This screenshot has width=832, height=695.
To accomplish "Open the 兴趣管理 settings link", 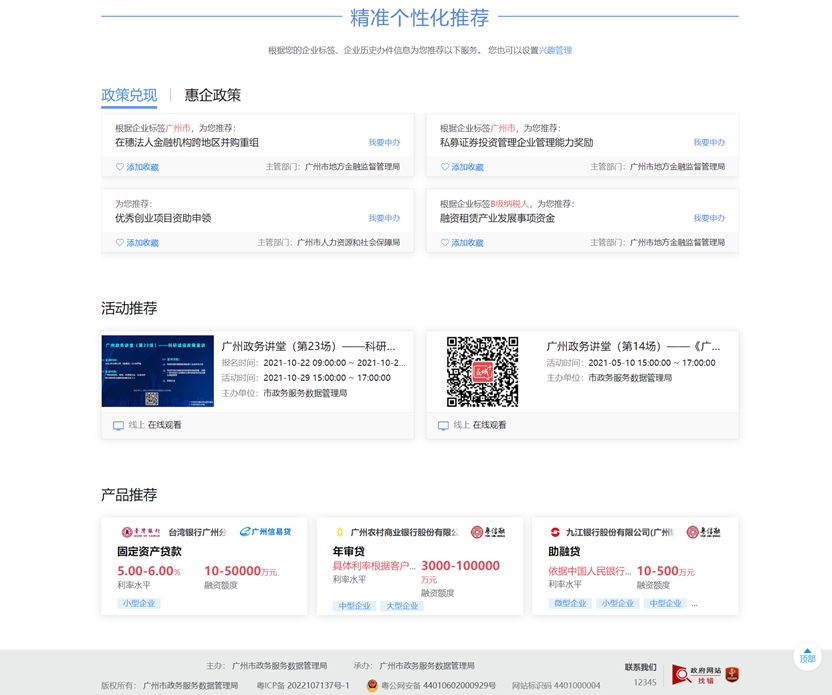I will click(x=555, y=50).
